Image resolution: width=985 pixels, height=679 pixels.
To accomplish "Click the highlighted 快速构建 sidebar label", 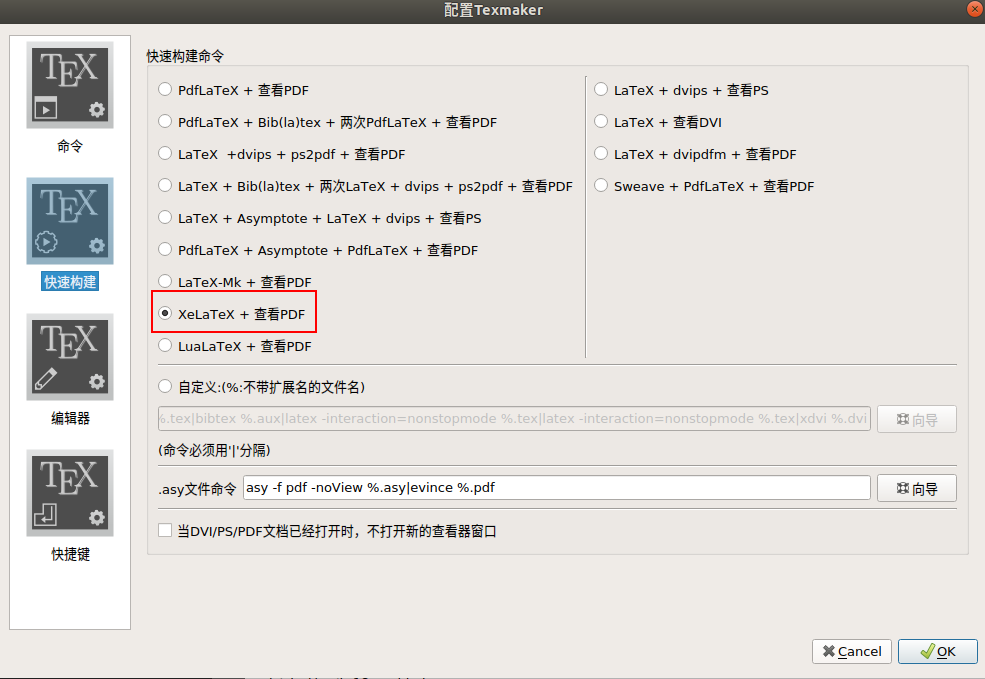I will point(70,282).
